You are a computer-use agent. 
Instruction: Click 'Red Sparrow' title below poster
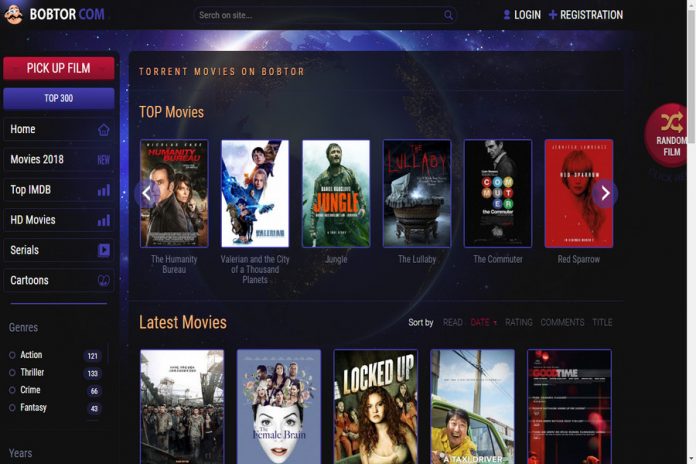[579, 259]
